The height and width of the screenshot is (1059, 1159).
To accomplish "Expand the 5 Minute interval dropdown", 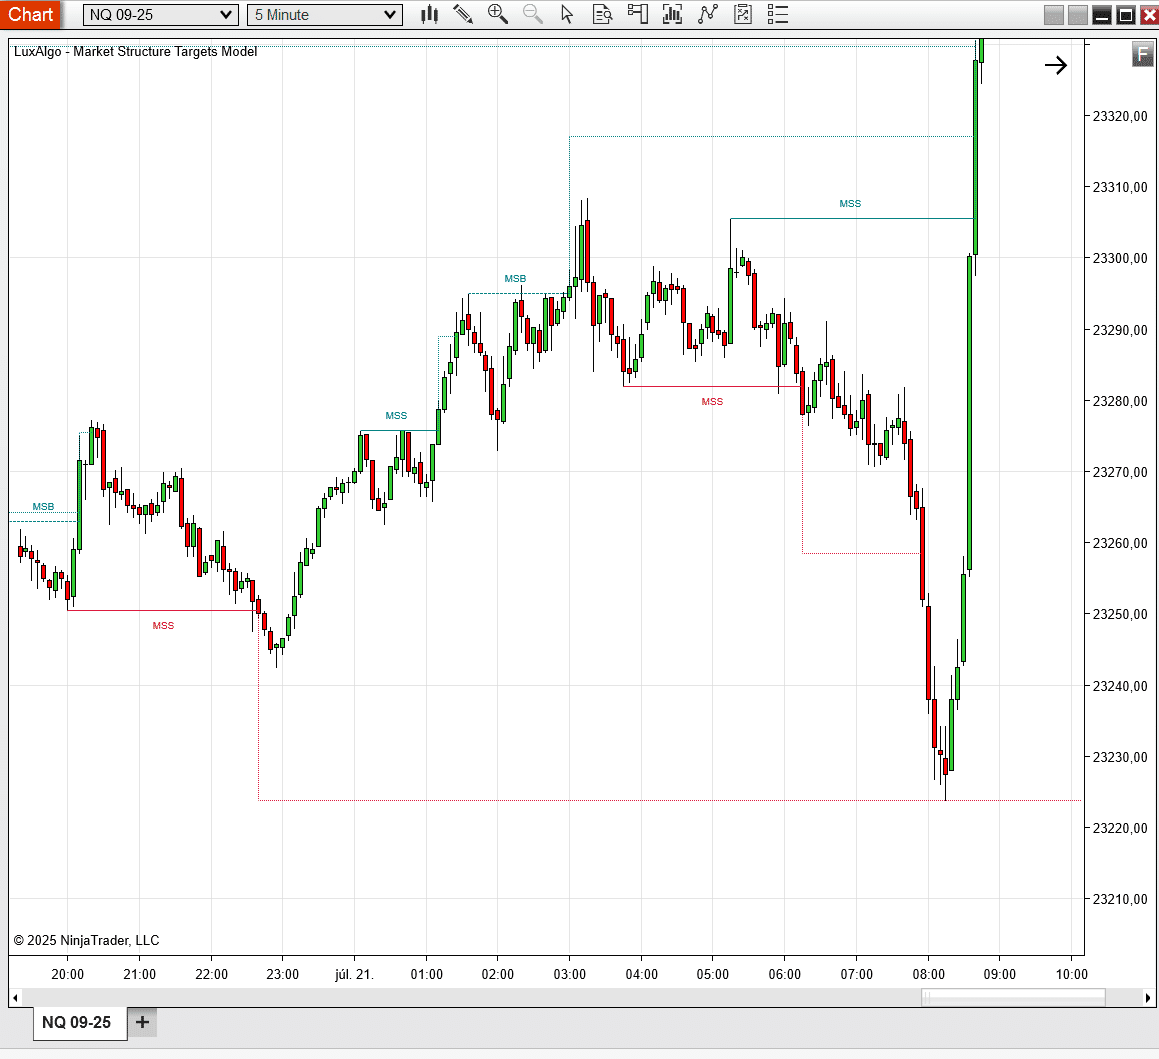I will click(390, 15).
